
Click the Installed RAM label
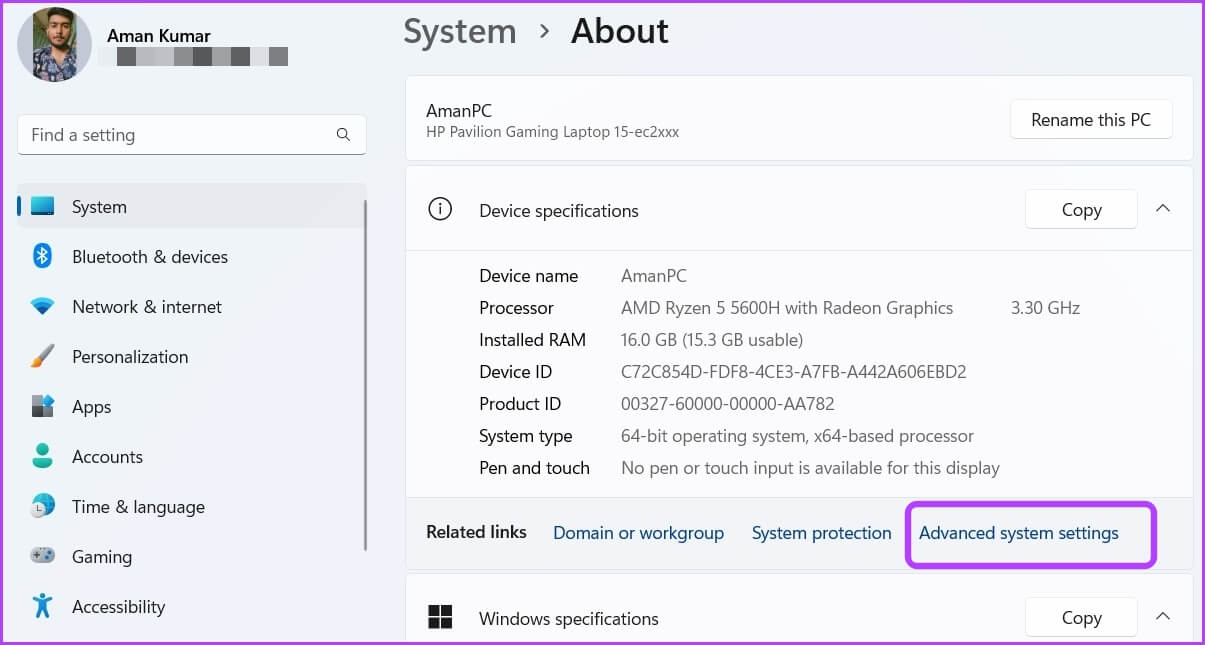click(x=532, y=340)
